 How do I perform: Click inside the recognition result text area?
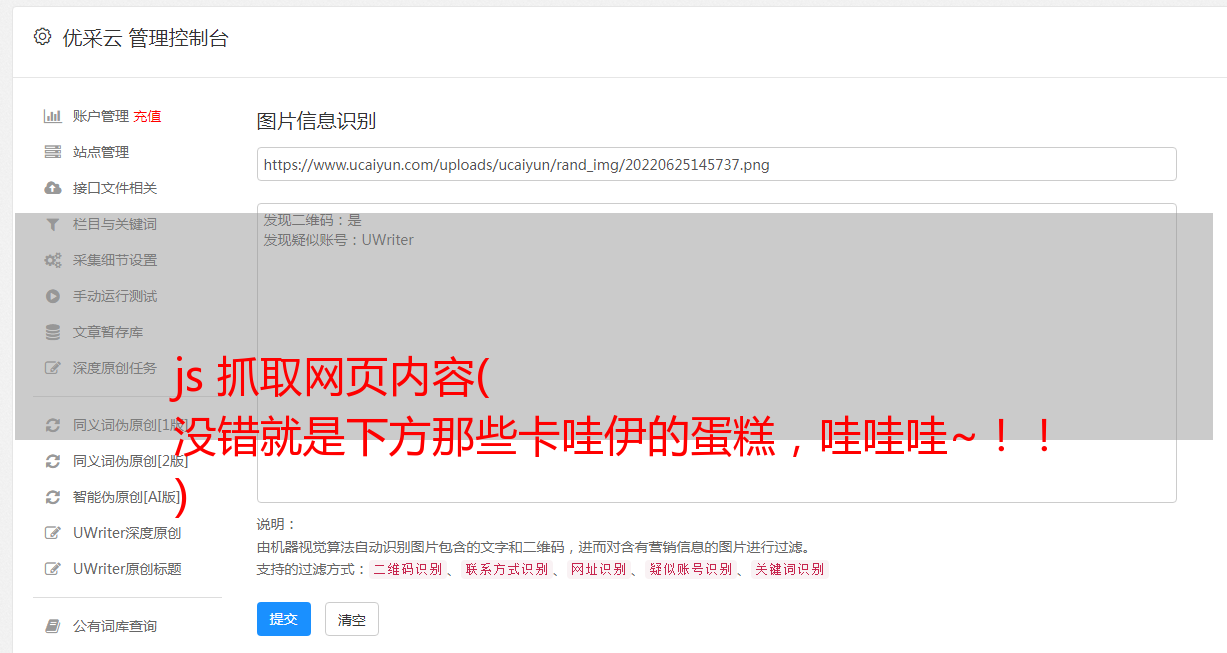click(x=716, y=352)
